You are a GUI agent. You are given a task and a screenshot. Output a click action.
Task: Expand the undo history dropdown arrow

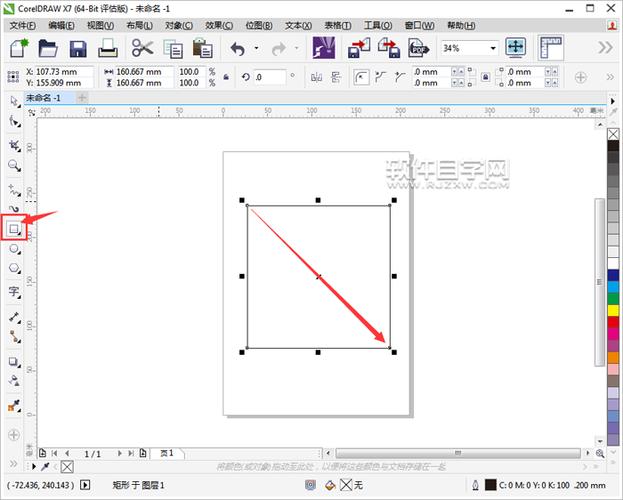[x=256, y=48]
